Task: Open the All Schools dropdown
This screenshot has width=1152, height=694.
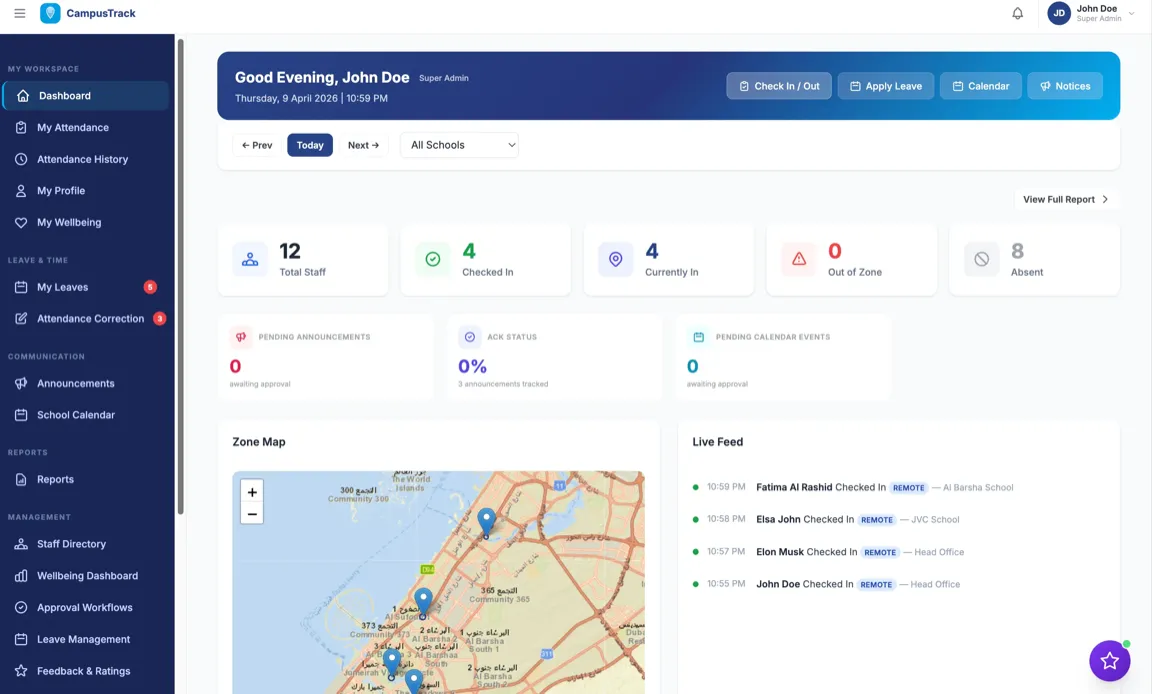Action: [x=459, y=145]
